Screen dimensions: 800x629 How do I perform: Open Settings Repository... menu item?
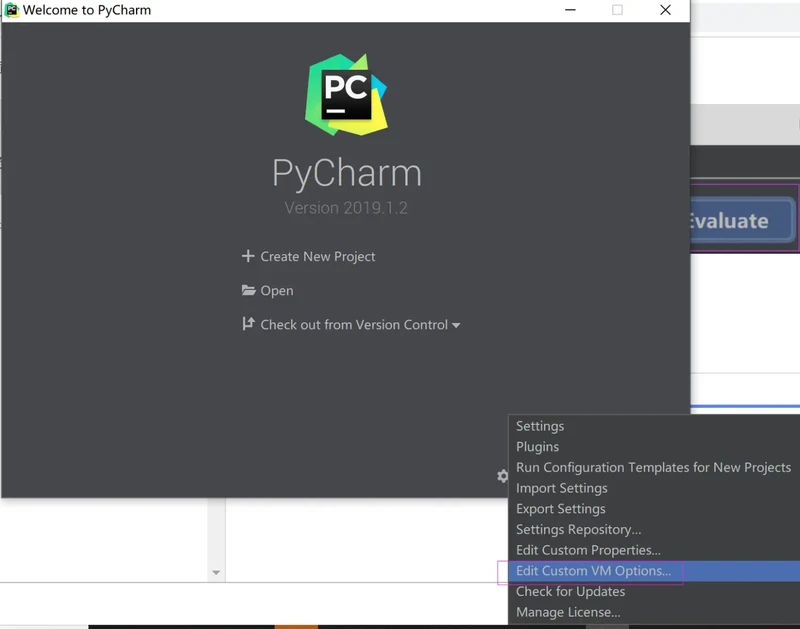pos(578,529)
